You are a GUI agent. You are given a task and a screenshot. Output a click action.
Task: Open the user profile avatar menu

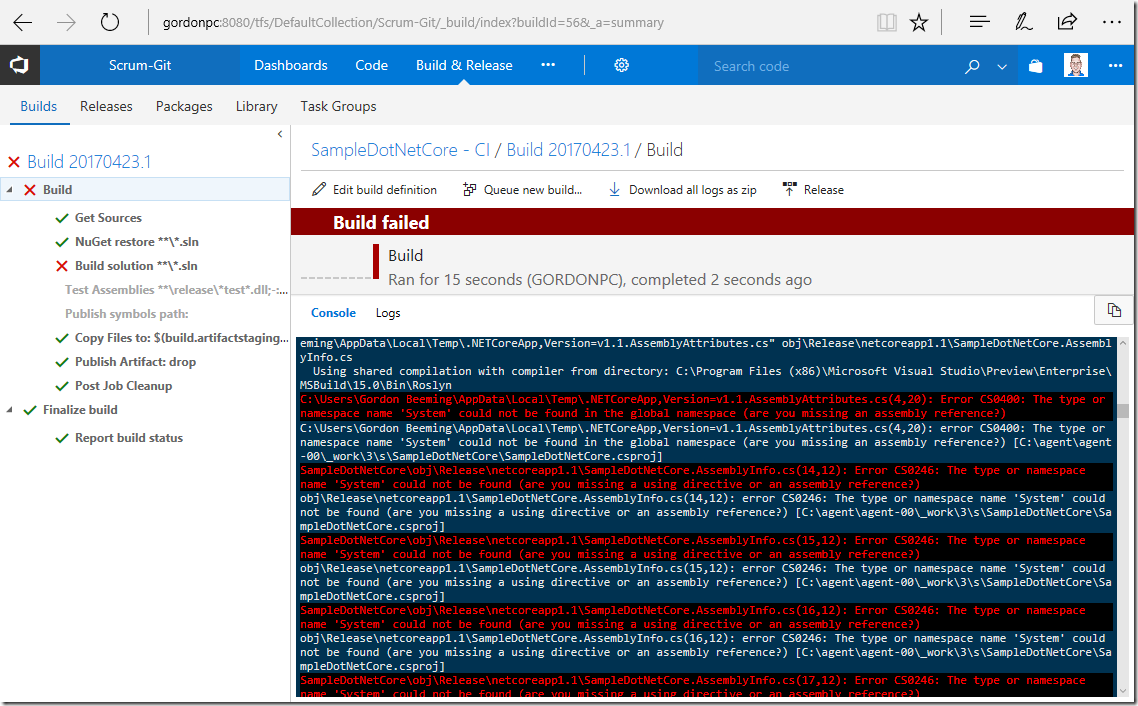tap(1076, 65)
